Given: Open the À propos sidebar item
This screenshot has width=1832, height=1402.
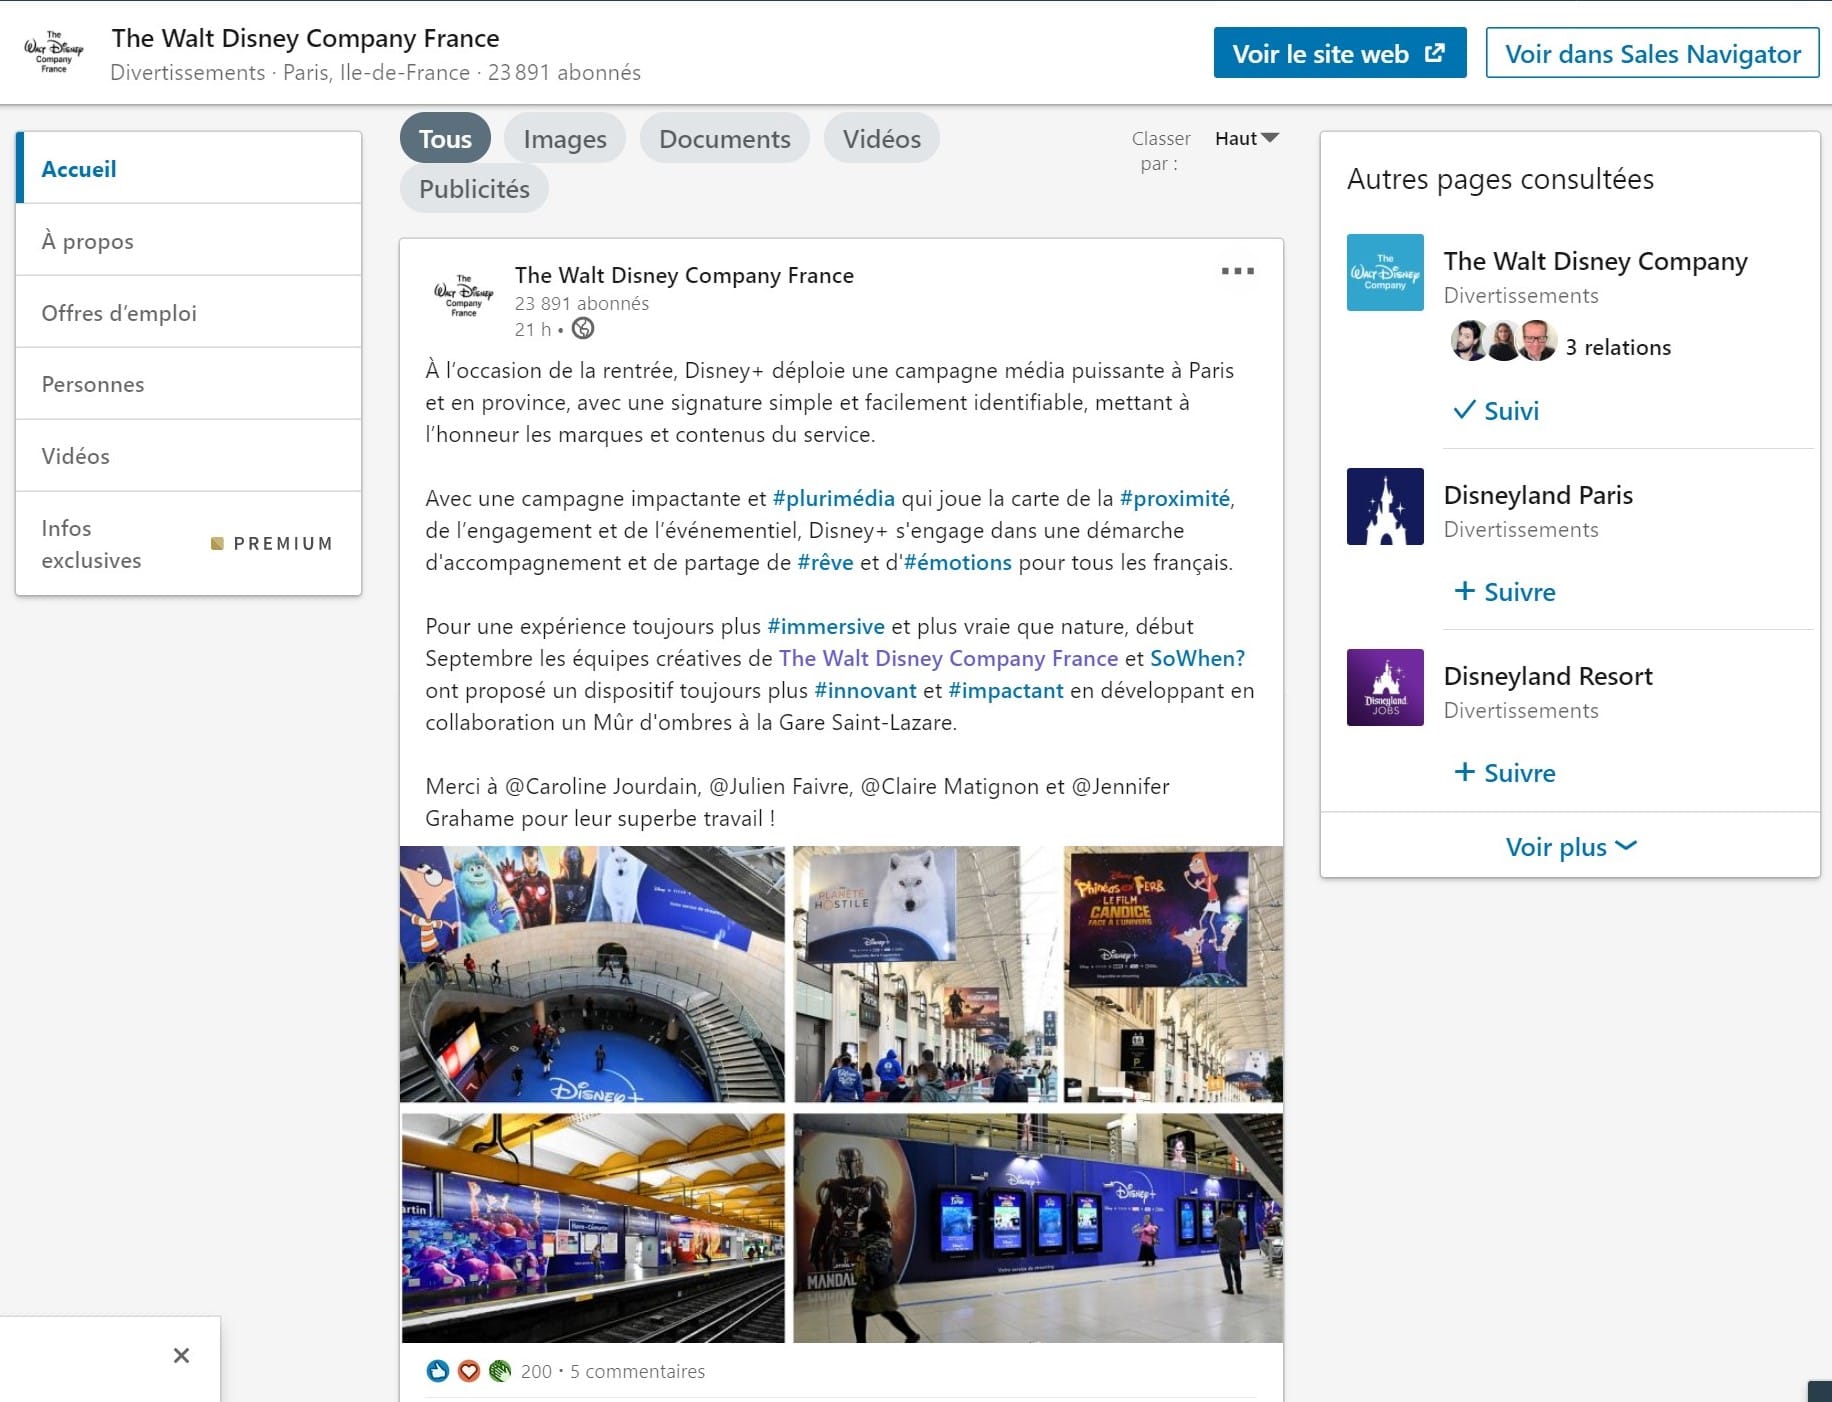Looking at the screenshot, I should coord(189,240).
